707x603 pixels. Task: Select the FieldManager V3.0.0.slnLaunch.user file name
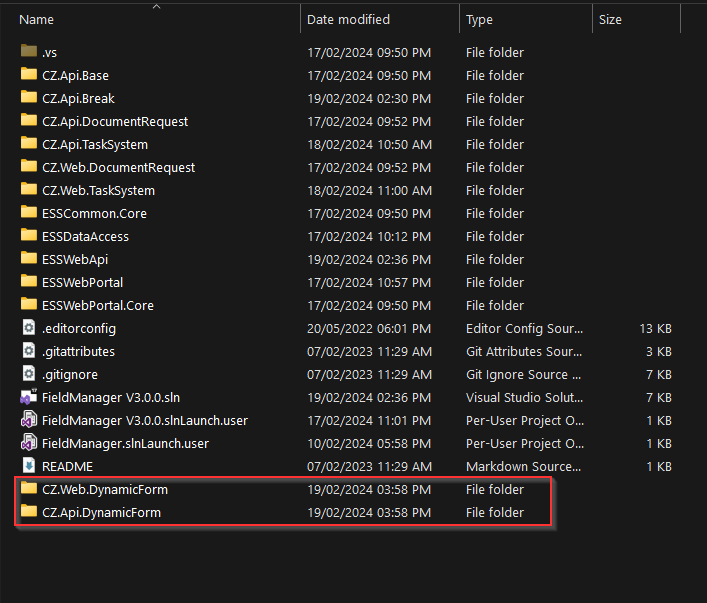click(x=145, y=420)
